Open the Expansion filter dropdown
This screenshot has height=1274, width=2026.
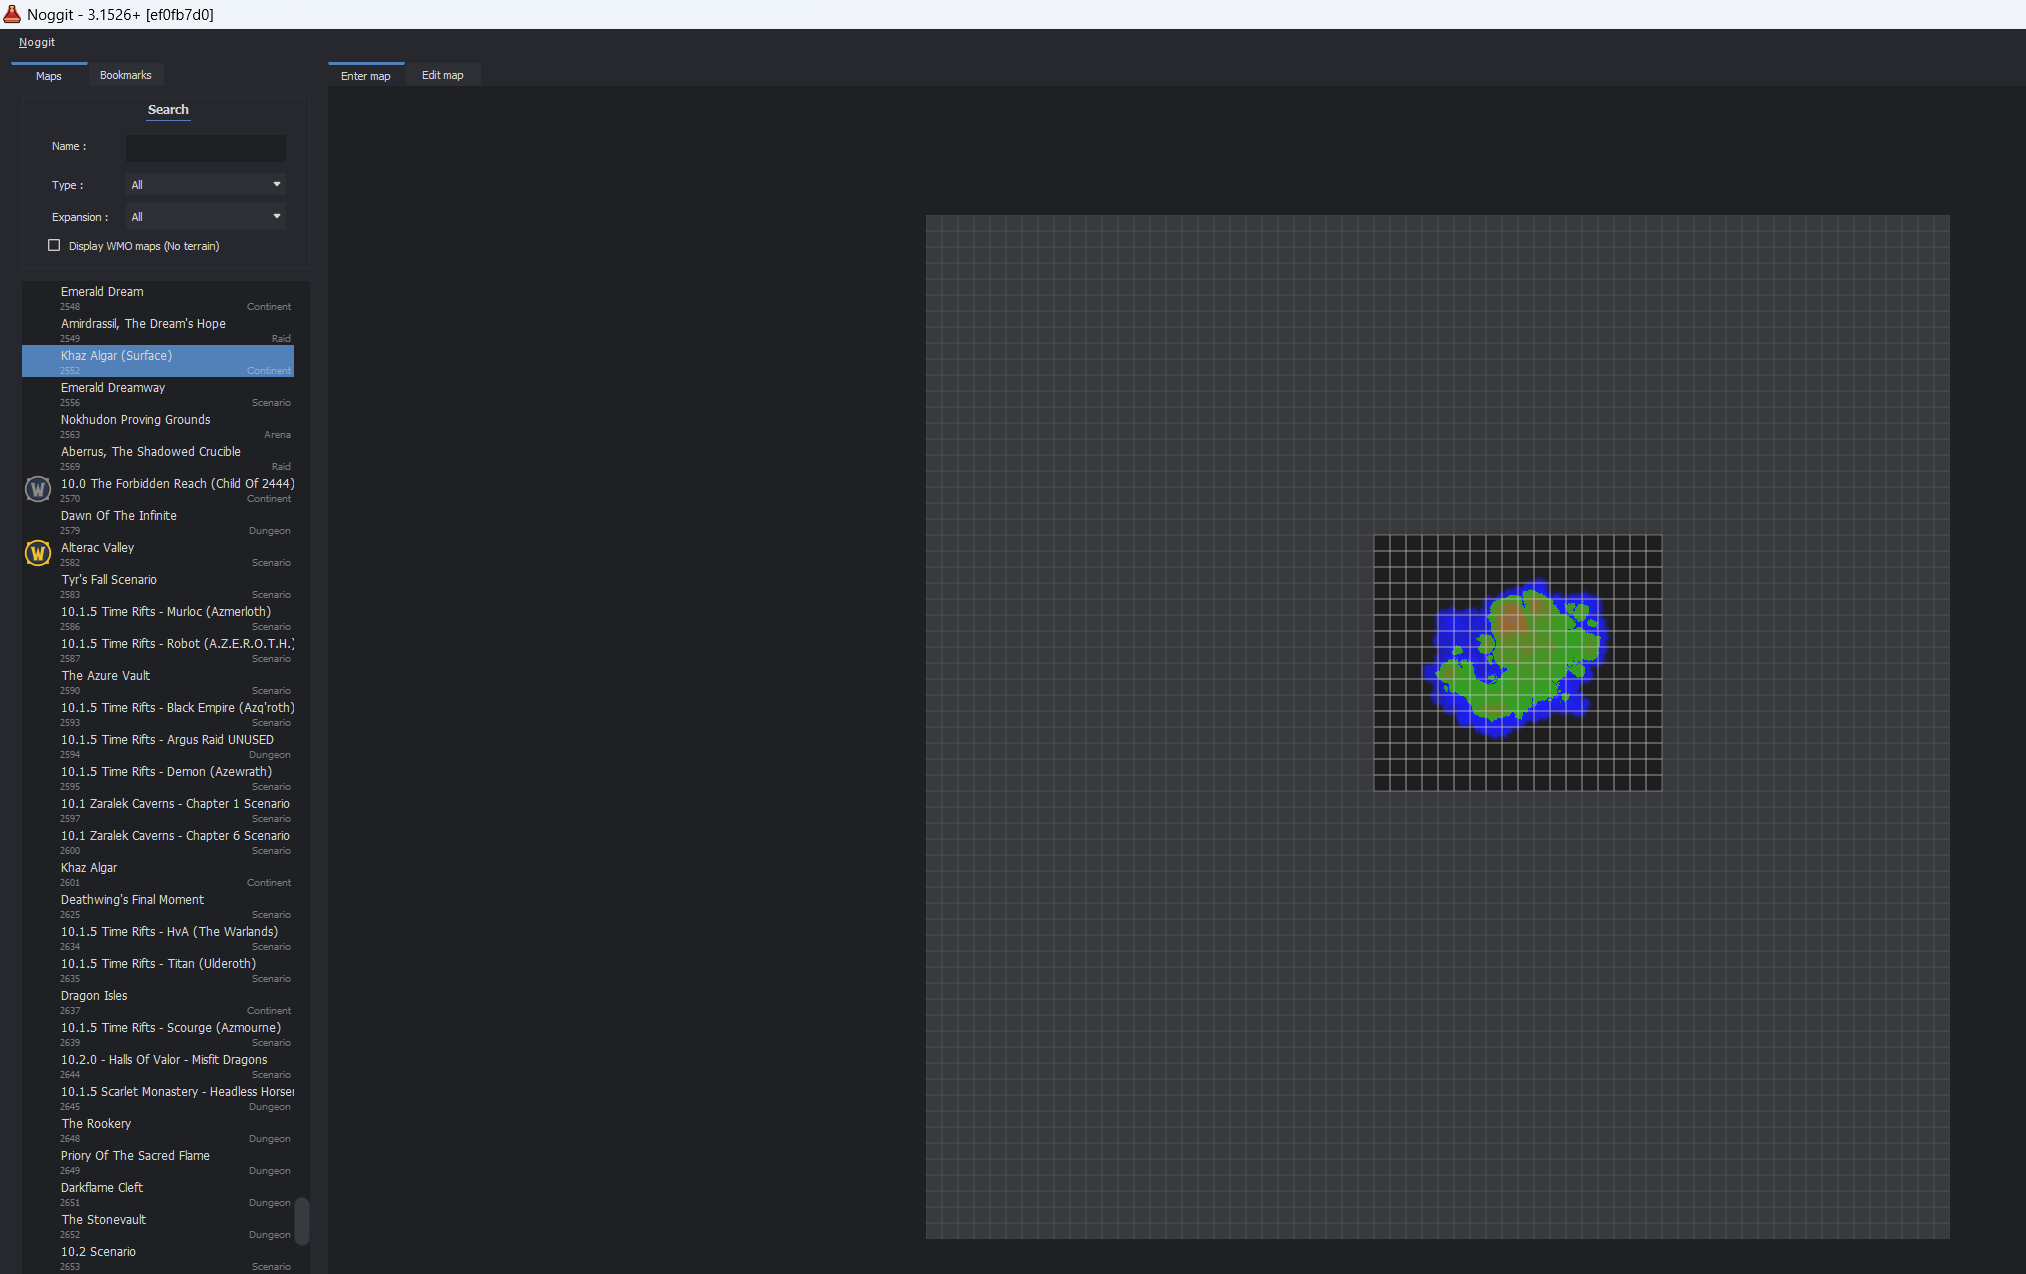pos(206,217)
